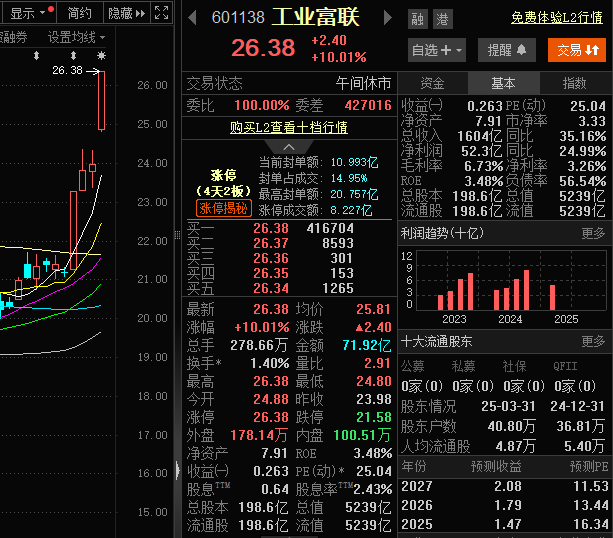Click the 买二 price 26.37 row
This screenshot has height=538, width=613.
coord(289,243)
